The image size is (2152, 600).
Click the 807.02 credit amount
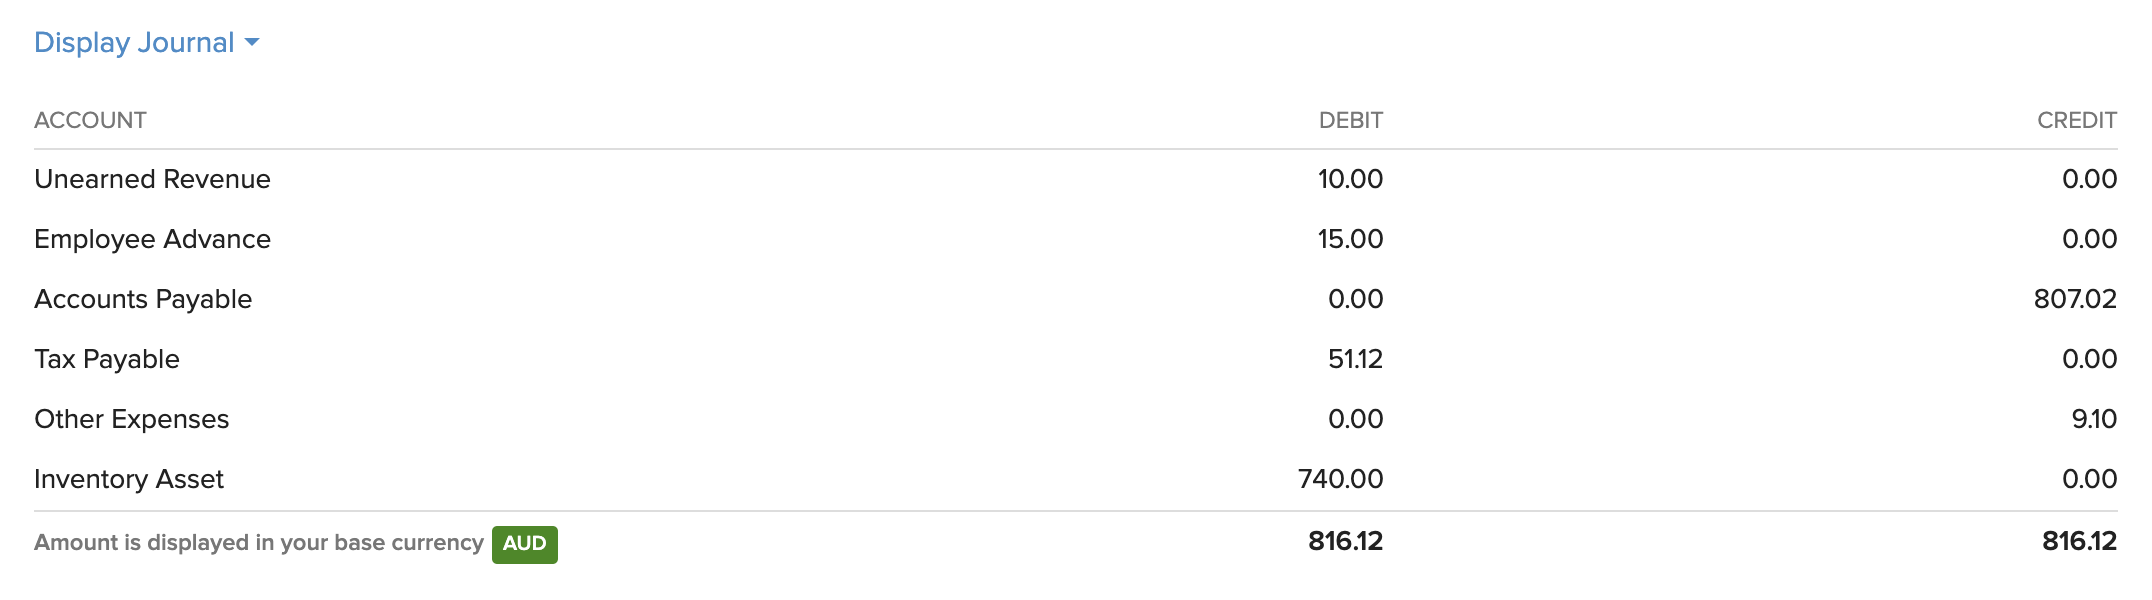[2074, 300]
